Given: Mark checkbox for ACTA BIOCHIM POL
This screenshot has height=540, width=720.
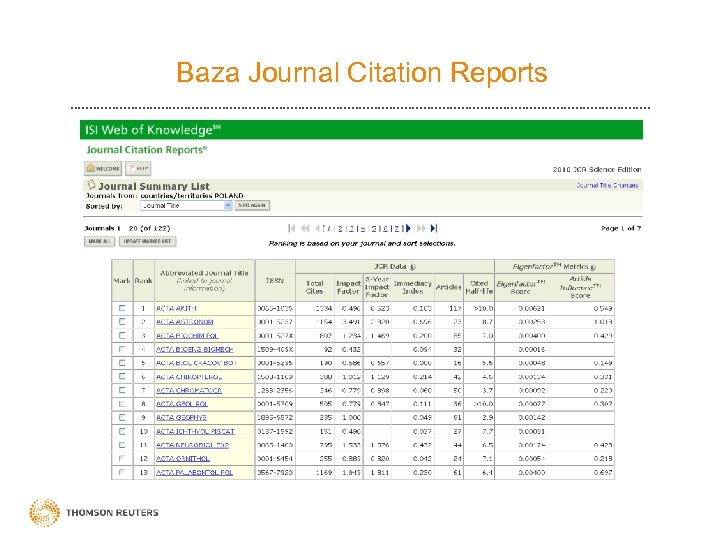Looking at the screenshot, I should pyautogui.click(x=122, y=335).
